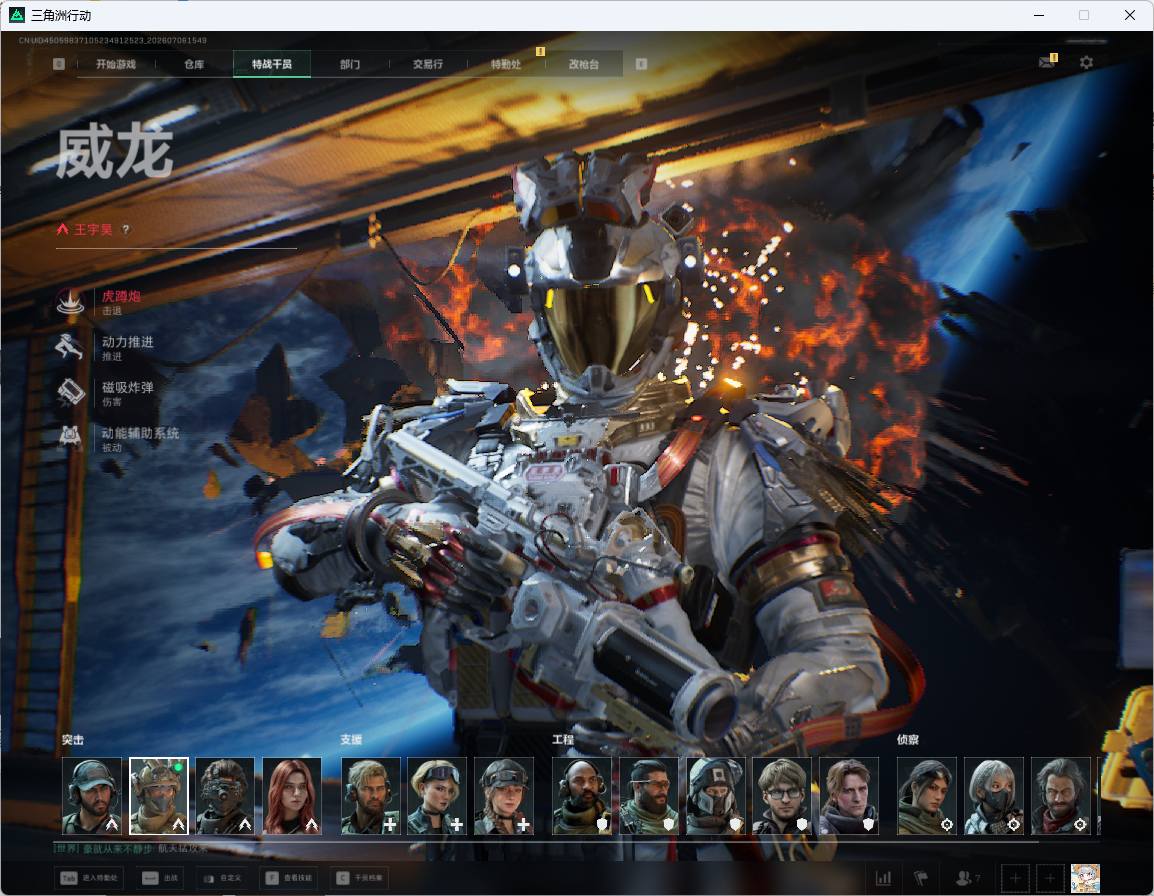Choose the recon operator with red scarf
The height and width of the screenshot is (896, 1154).
[x=1061, y=796]
